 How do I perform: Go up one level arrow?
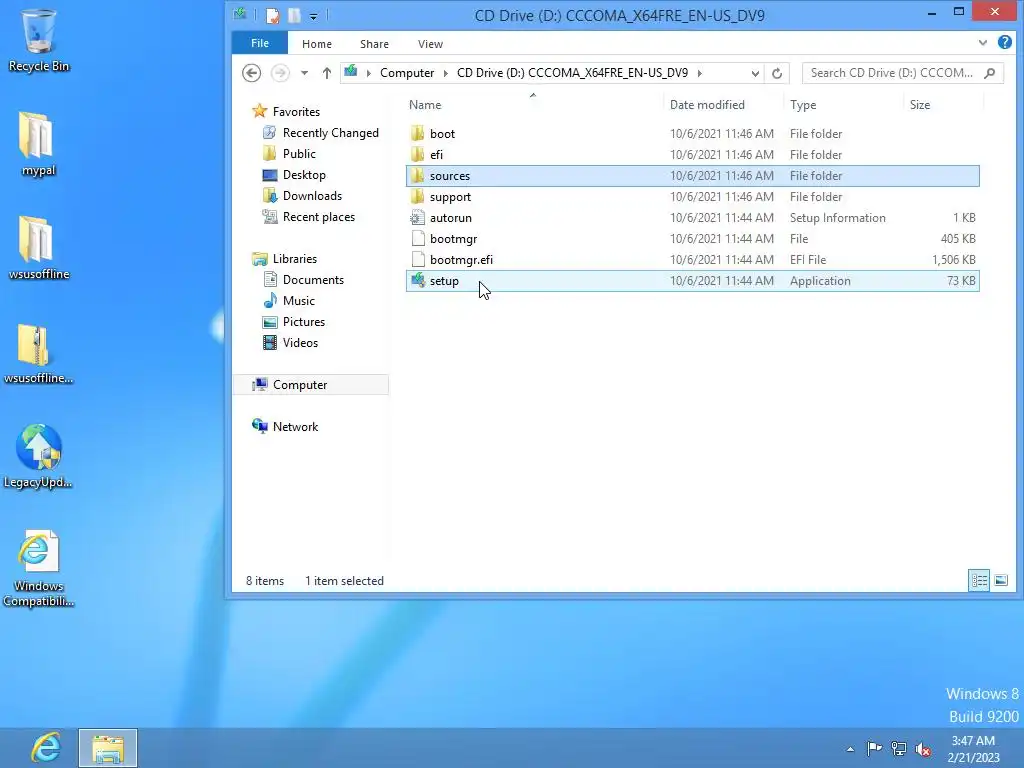(327, 73)
